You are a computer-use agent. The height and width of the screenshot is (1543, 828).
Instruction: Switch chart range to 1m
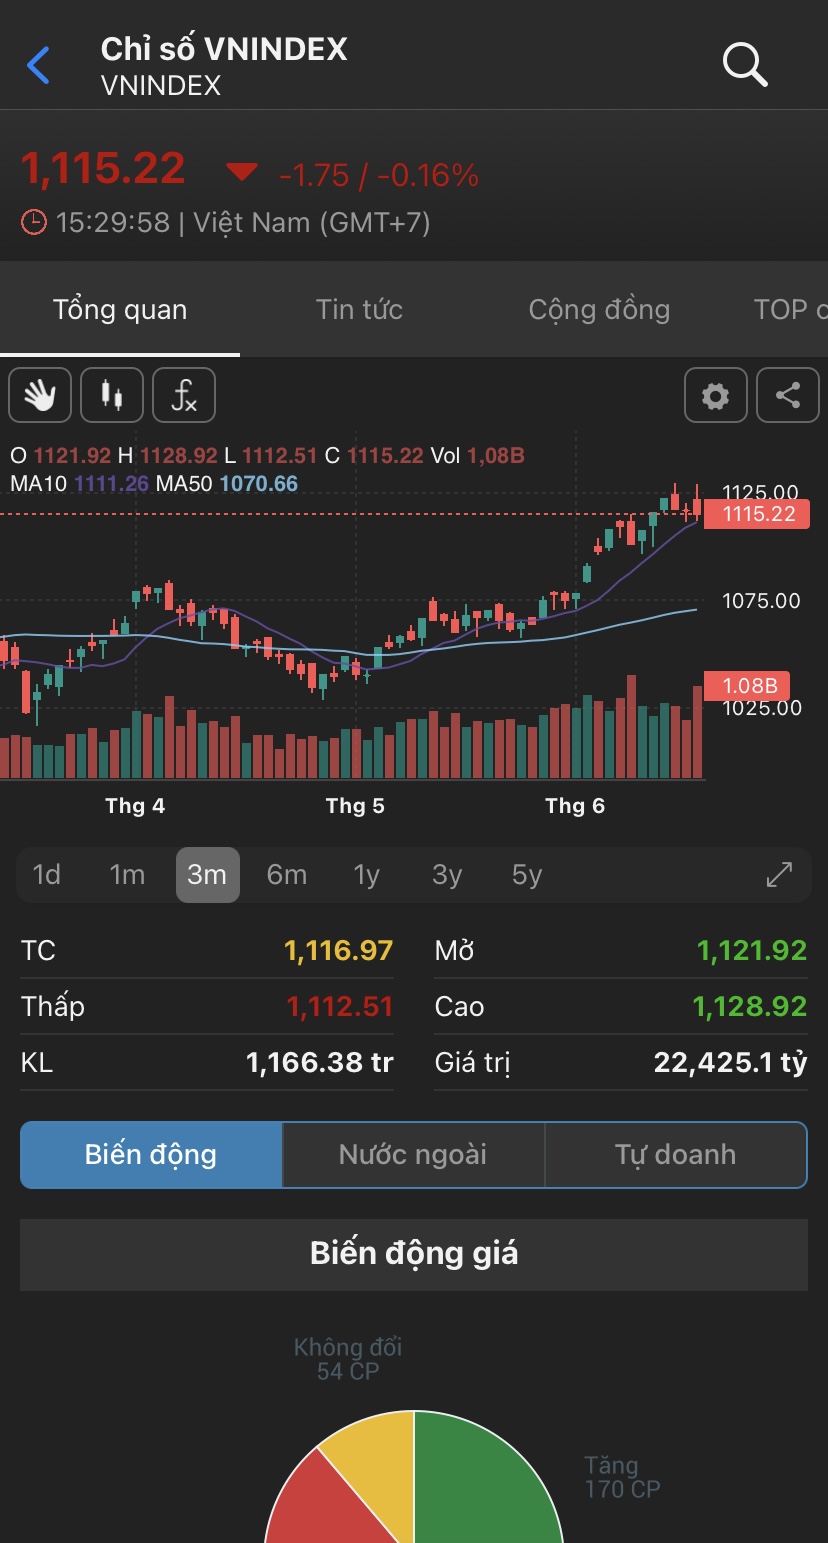(x=127, y=875)
